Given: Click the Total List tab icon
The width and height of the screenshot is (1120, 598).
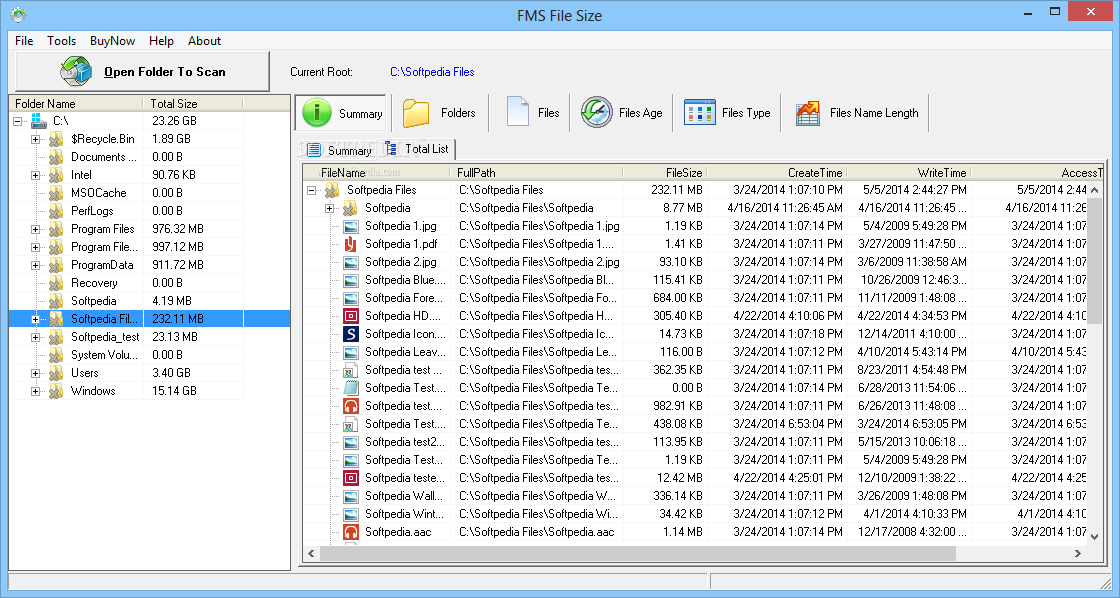Looking at the screenshot, I should coord(391,149).
